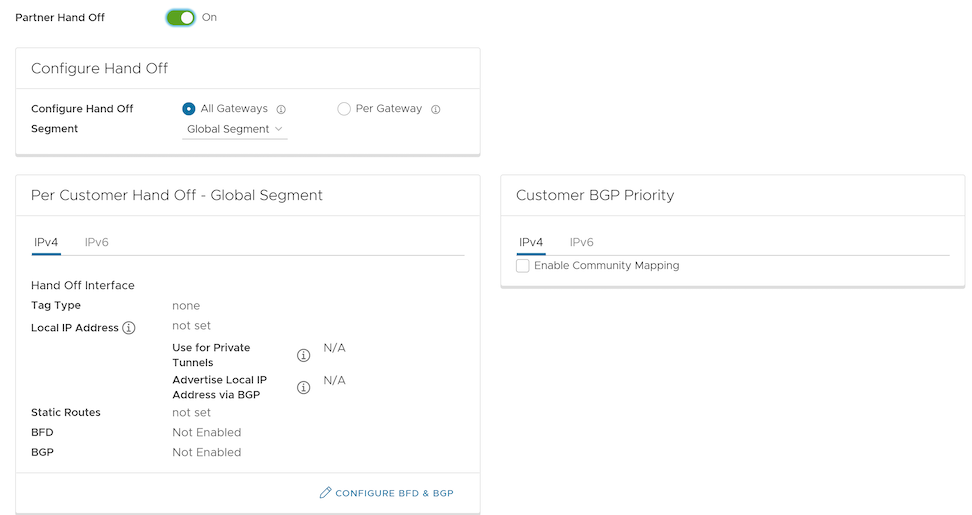972x515 pixels.
Task: Click the Per Gateway label text
Action: (x=389, y=109)
